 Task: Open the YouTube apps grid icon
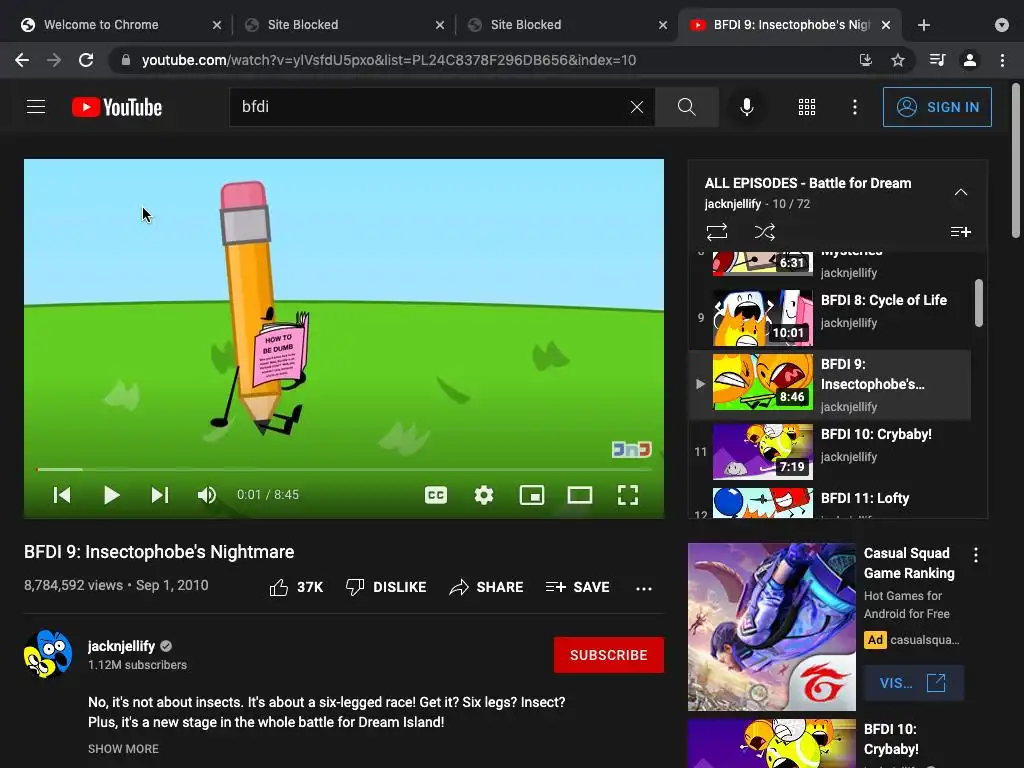pyautogui.click(x=807, y=107)
